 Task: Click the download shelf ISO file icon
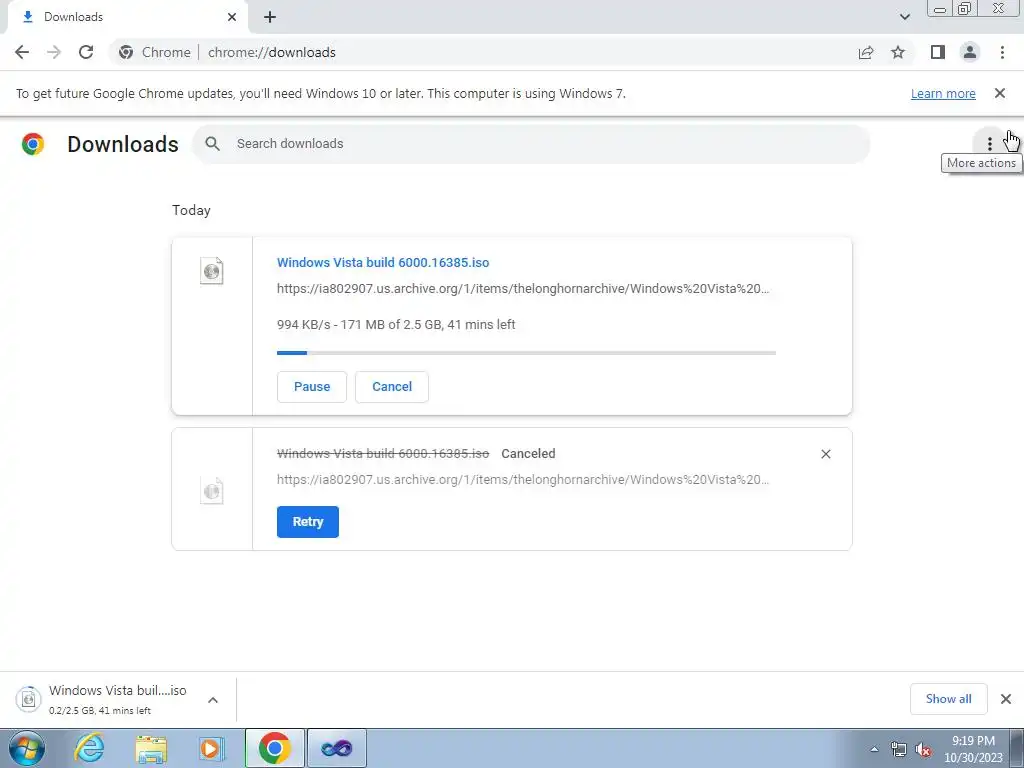(28, 699)
